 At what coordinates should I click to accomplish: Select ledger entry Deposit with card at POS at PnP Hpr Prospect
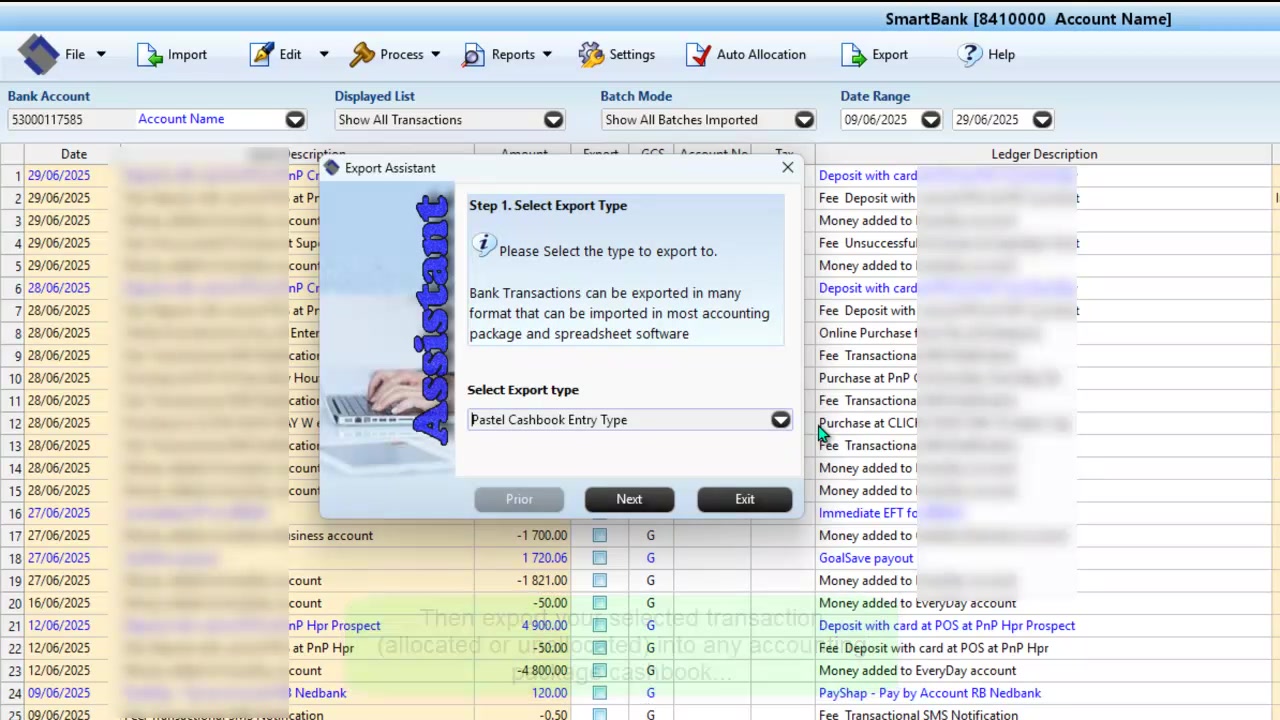tap(947, 626)
